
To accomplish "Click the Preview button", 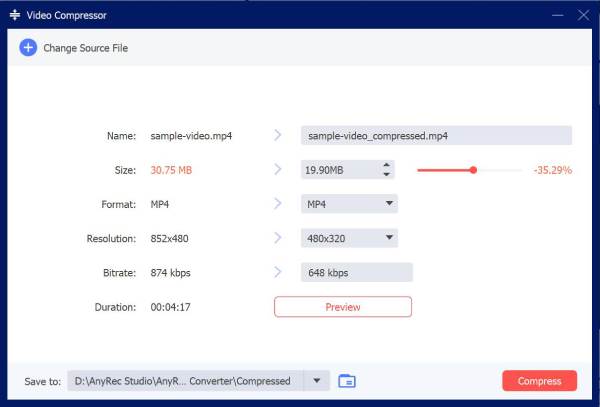I will (x=343, y=307).
